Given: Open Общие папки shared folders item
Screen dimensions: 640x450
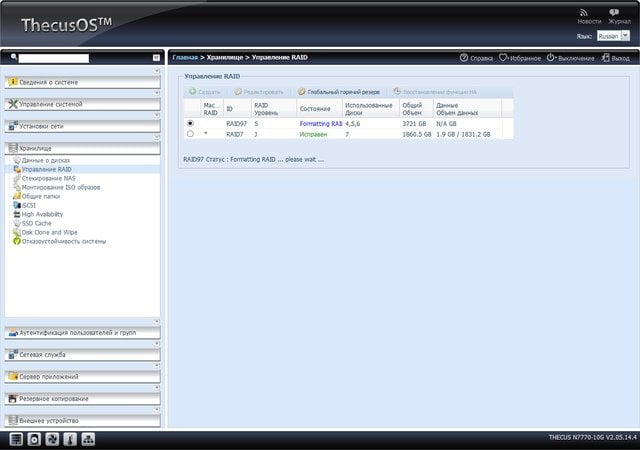Looking at the screenshot, I should point(40,196).
